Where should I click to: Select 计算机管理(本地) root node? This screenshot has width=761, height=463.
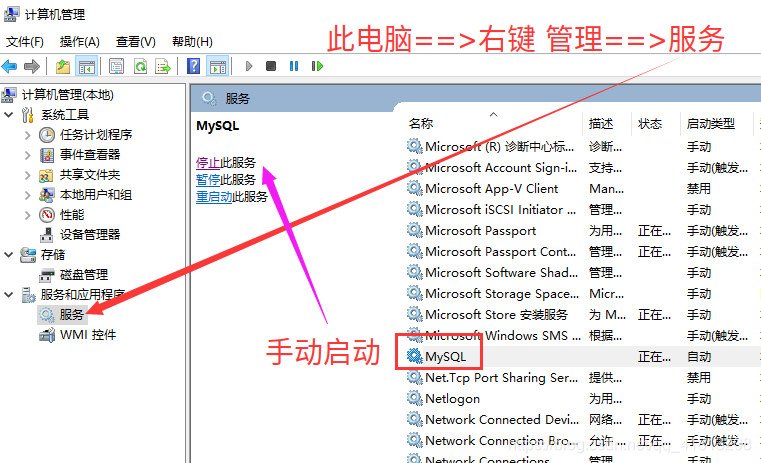(67, 95)
